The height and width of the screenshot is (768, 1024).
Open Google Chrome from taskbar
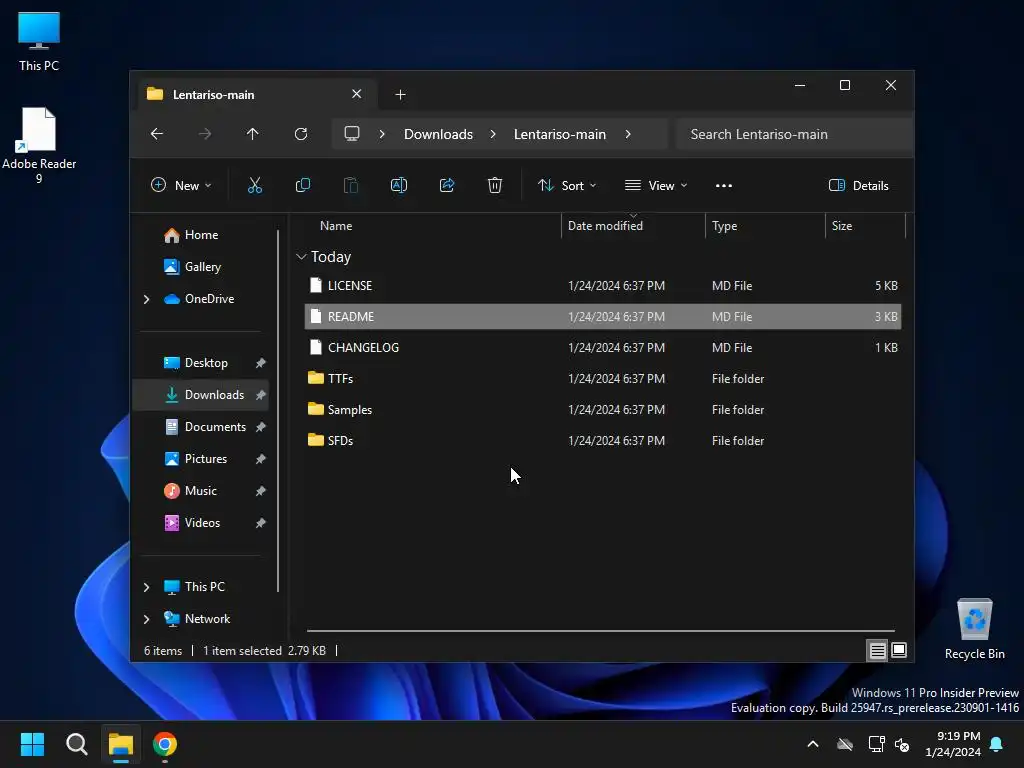(165, 744)
